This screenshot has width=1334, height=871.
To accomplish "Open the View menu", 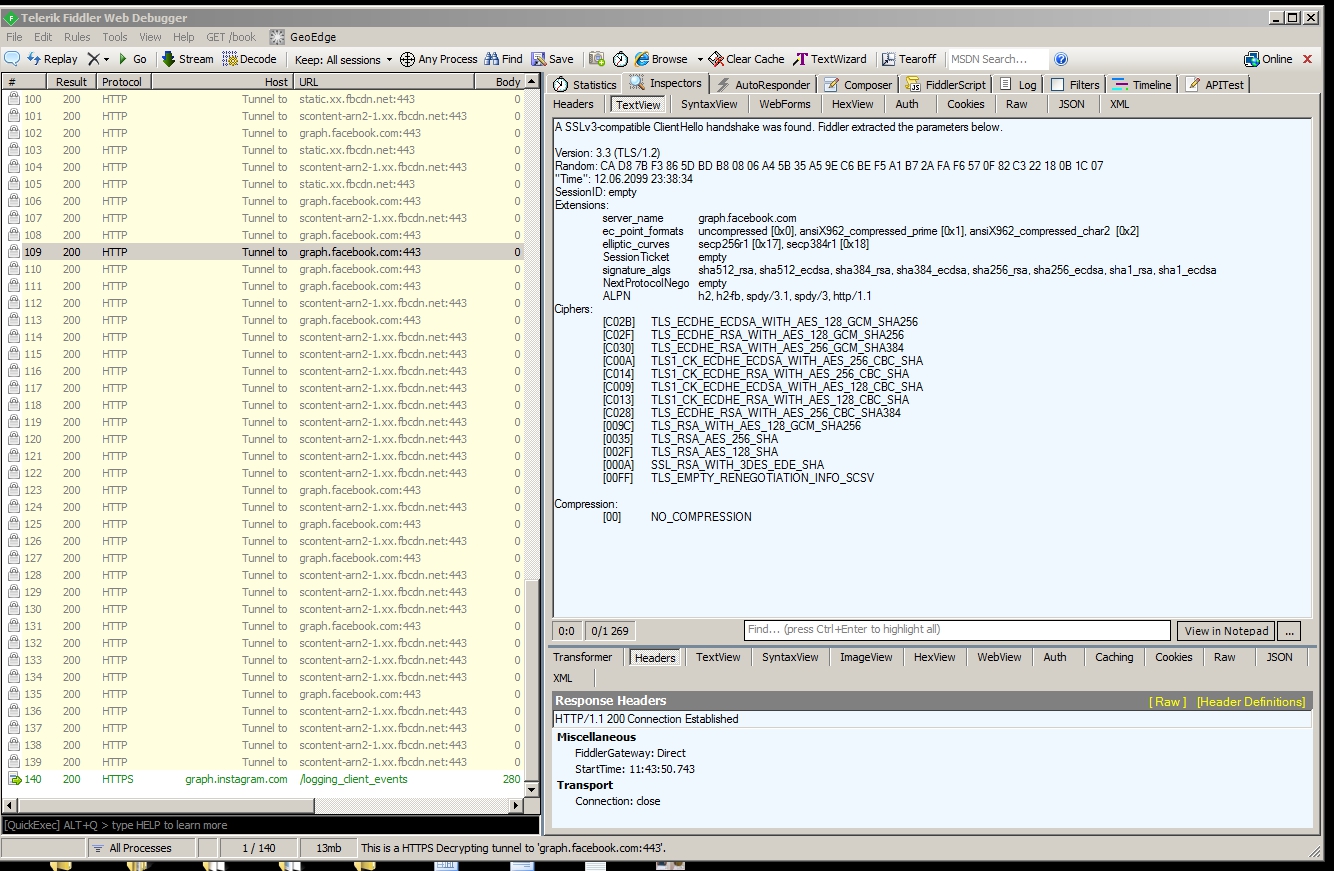I will coord(151,37).
